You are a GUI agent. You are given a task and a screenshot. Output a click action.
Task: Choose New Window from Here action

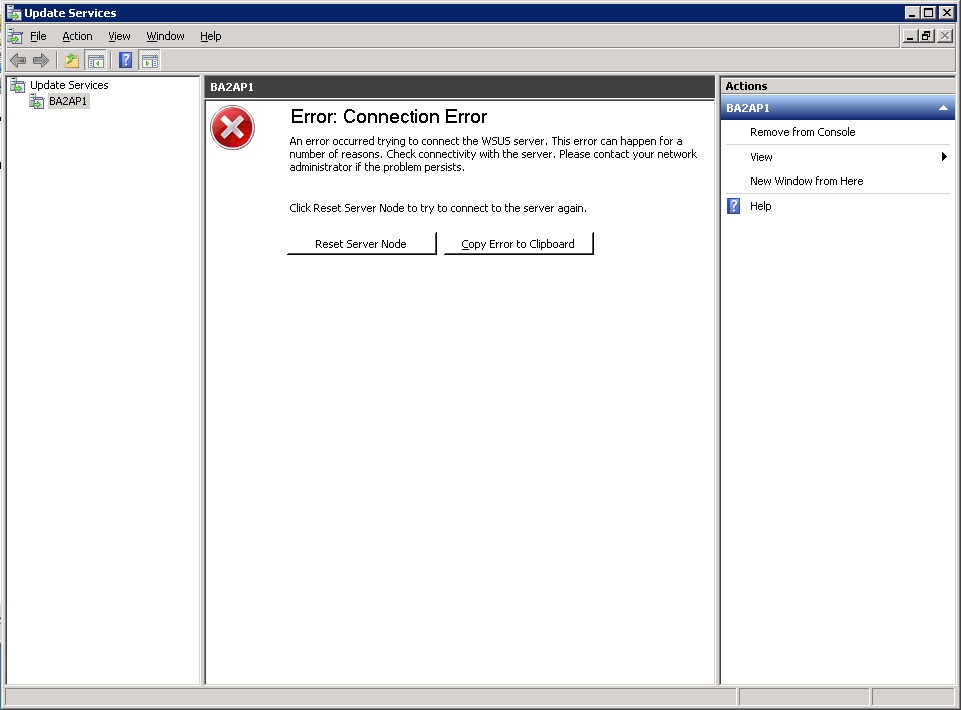pyautogui.click(x=807, y=181)
